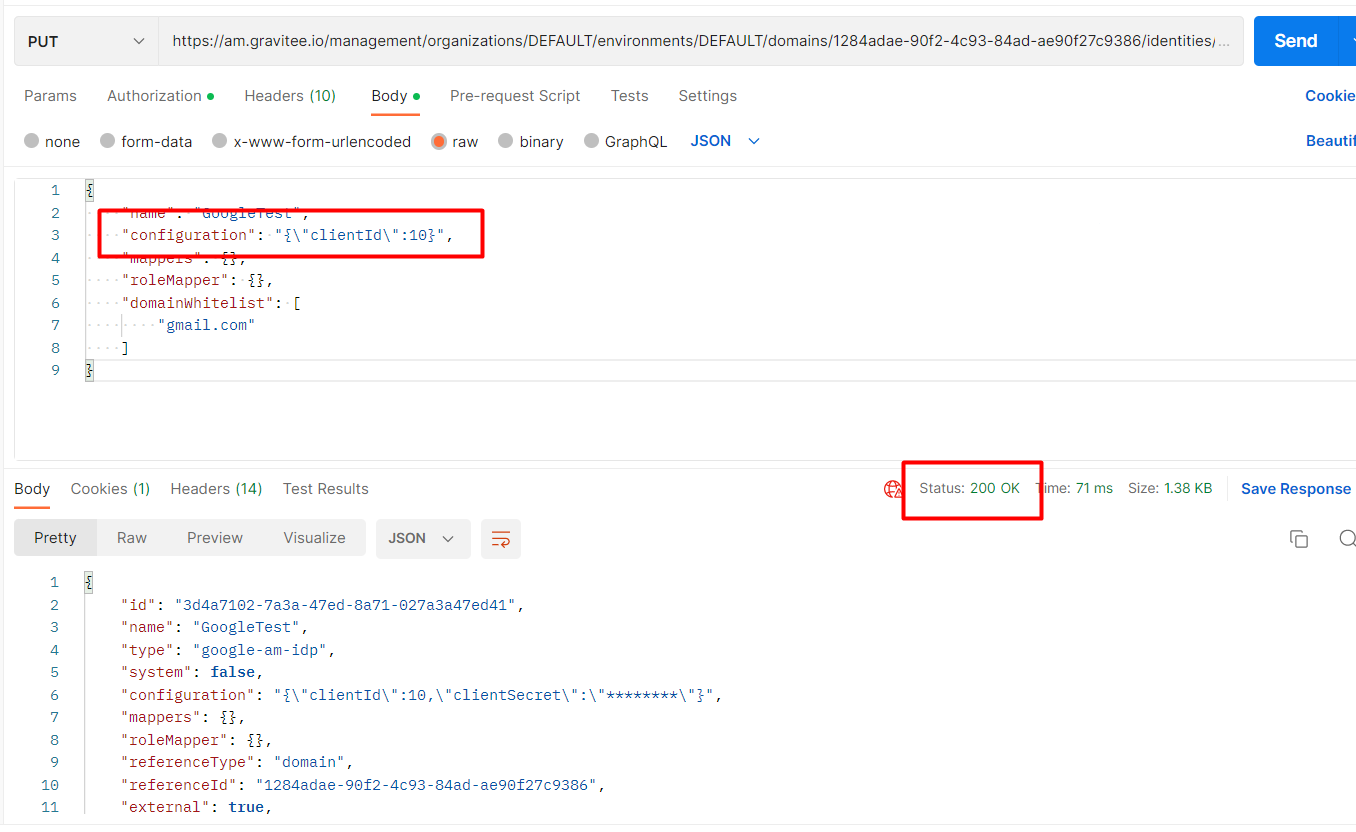The width and height of the screenshot is (1356, 832).
Task: Click the Send button
Action: 1295,40
